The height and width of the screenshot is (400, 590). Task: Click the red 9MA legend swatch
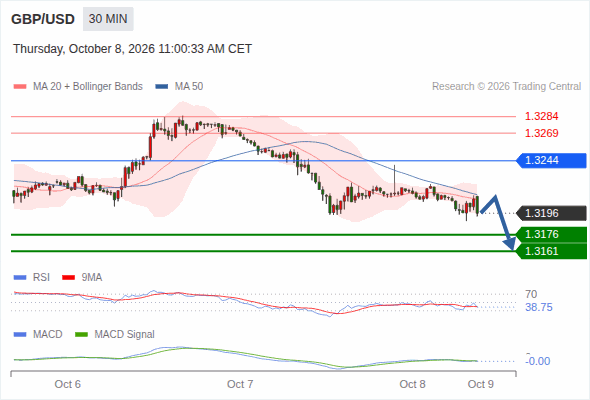pyautogui.click(x=68, y=278)
